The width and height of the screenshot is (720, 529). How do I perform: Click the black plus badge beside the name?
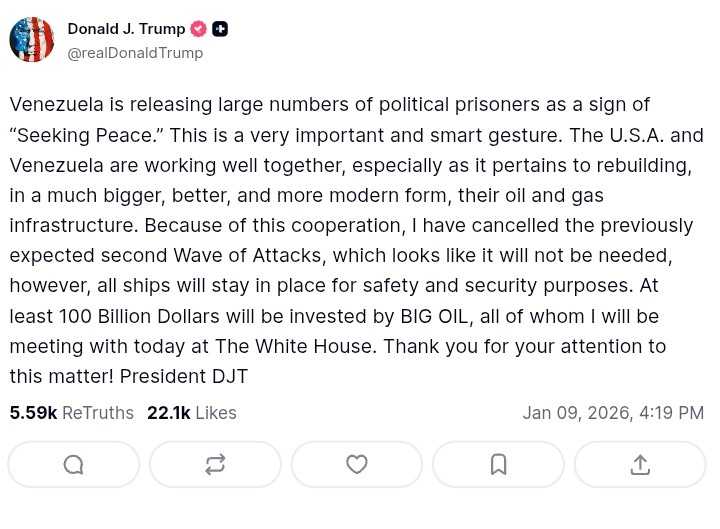(x=220, y=29)
